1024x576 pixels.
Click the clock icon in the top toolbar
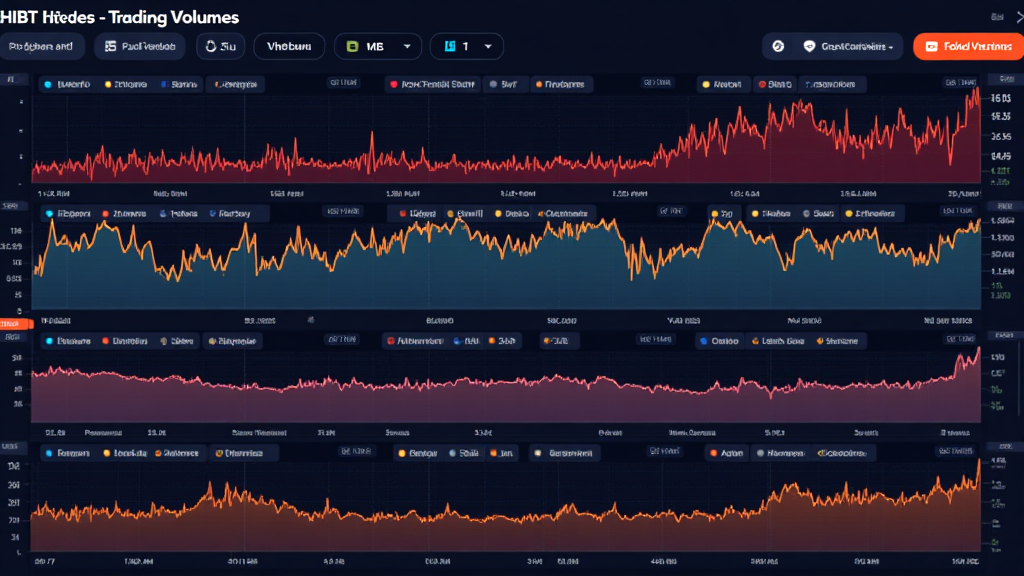pyautogui.click(x=211, y=46)
